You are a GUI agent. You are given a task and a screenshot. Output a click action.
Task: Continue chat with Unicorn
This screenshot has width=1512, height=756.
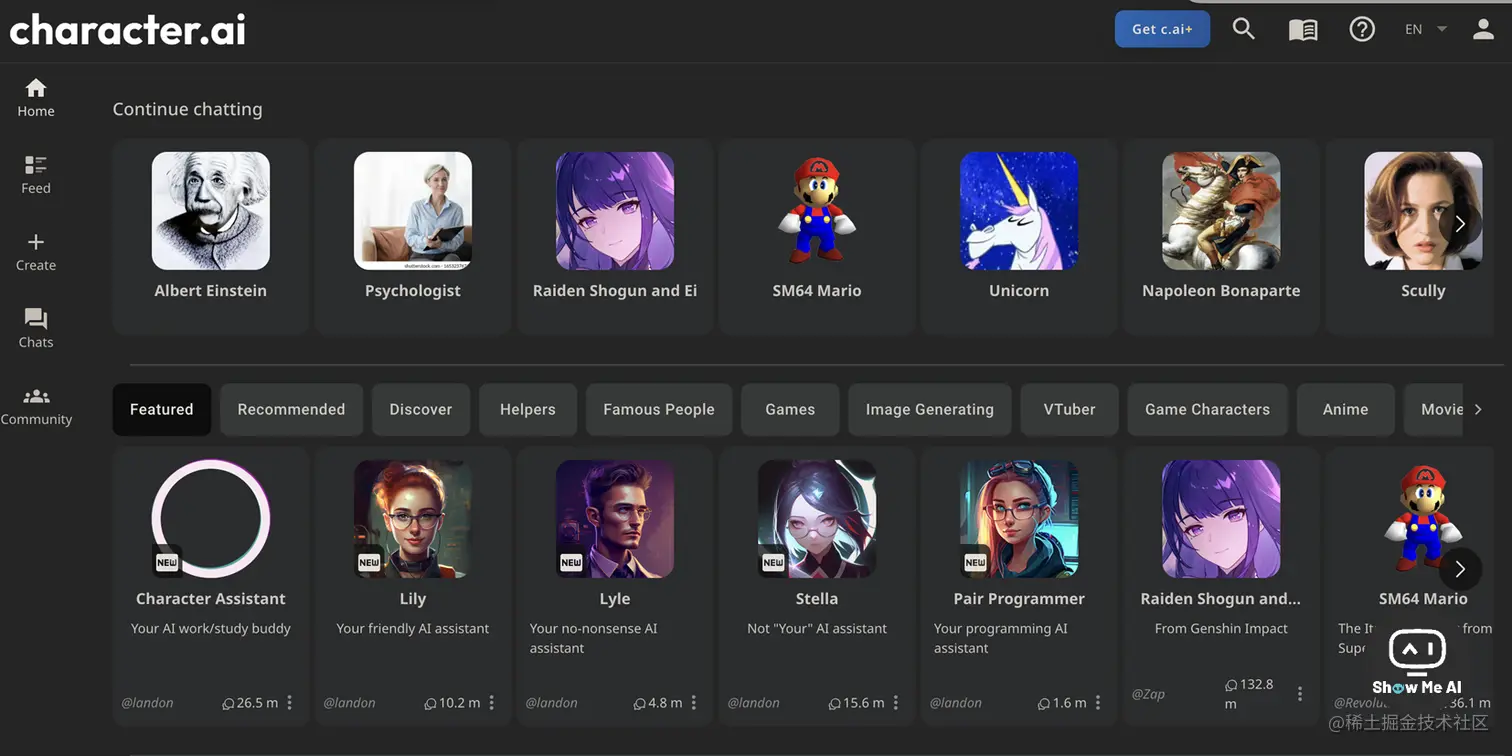(1019, 237)
